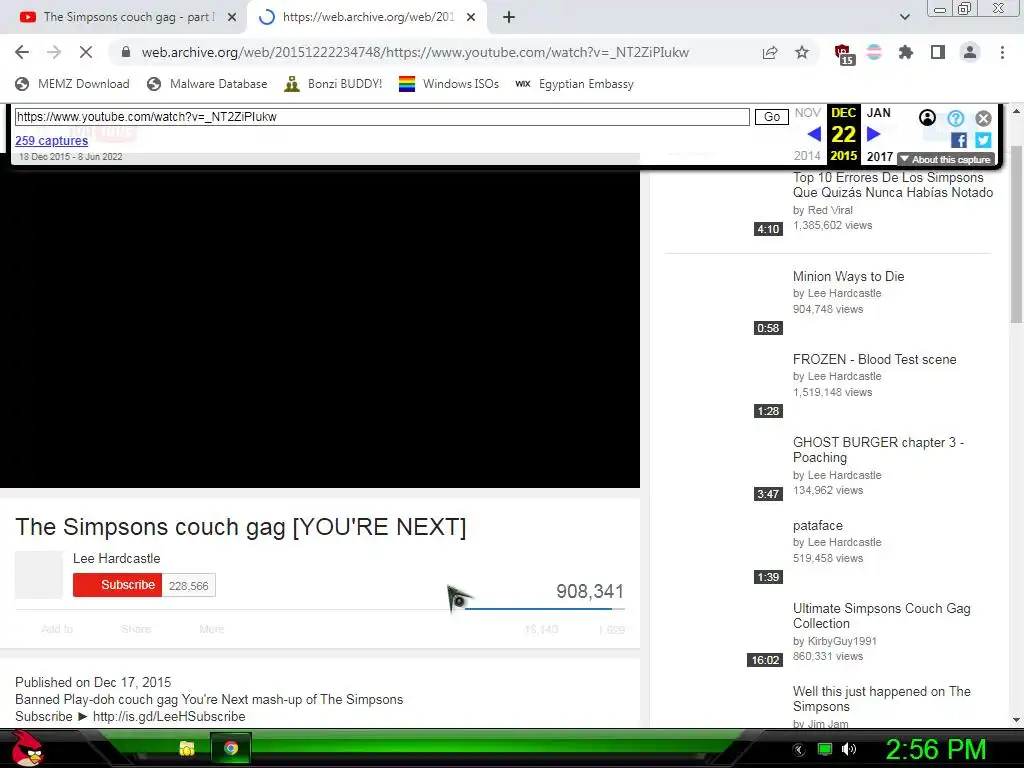Screen dimensions: 1024x768
Task: Bookmark this page with star icon
Action: (802, 52)
